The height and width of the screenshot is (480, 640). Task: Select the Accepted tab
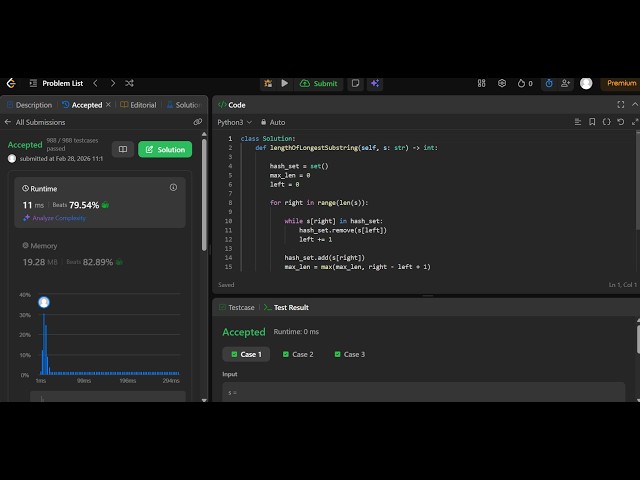point(82,105)
